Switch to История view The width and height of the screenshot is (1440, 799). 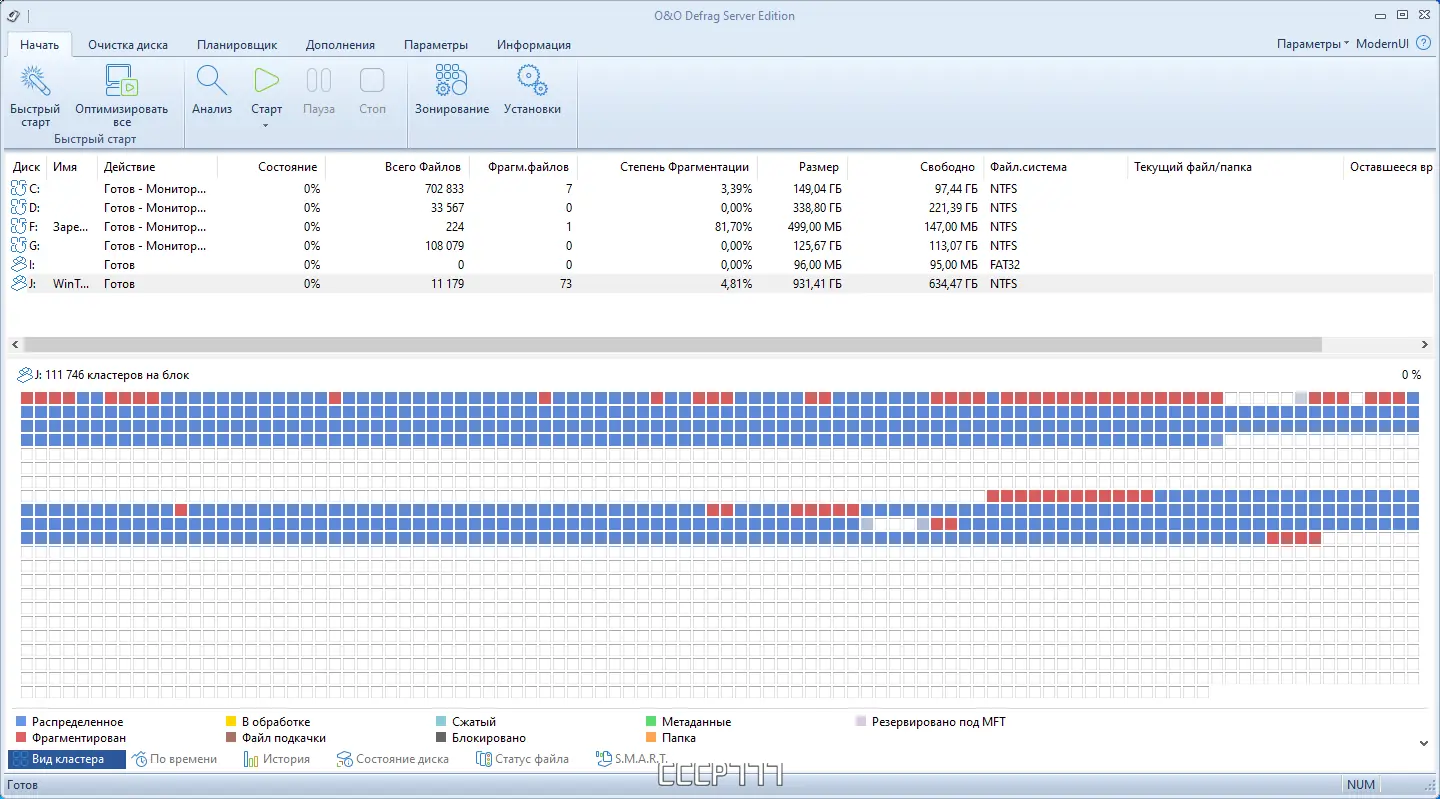(x=277, y=759)
